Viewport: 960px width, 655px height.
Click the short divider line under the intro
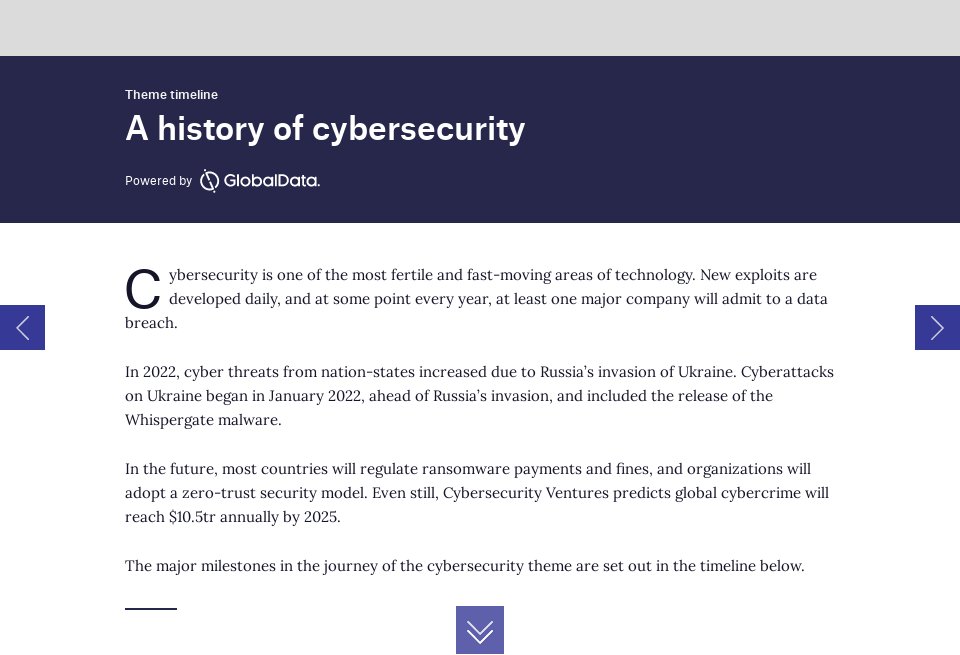[x=150, y=607]
